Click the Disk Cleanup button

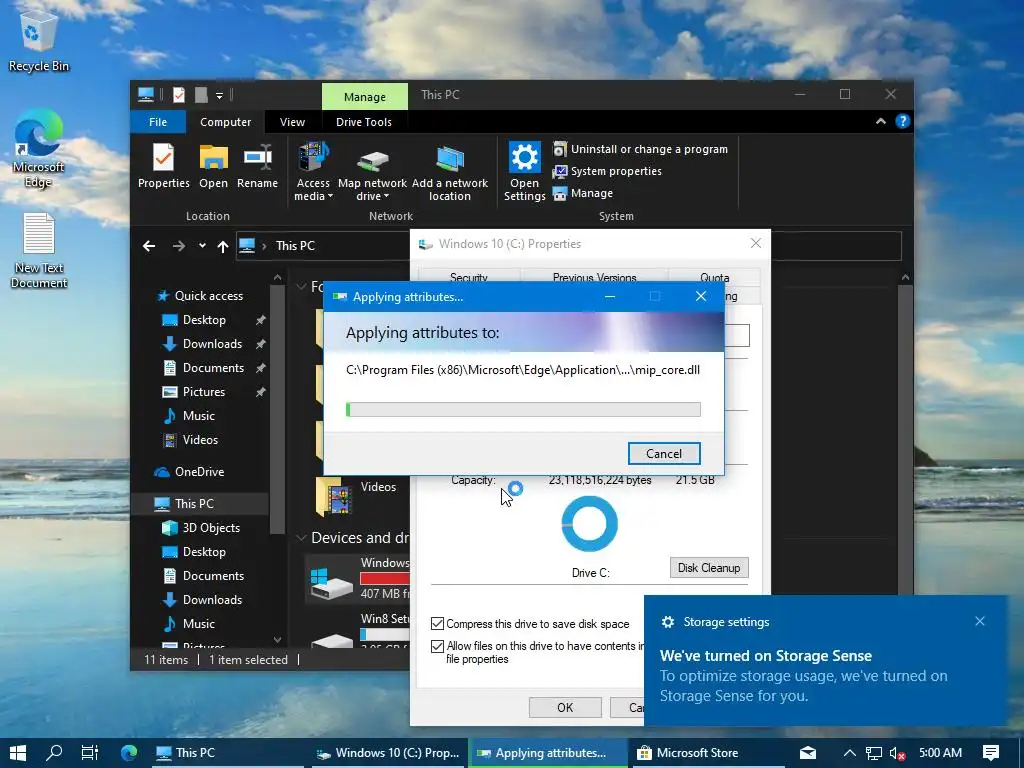tap(709, 568)
